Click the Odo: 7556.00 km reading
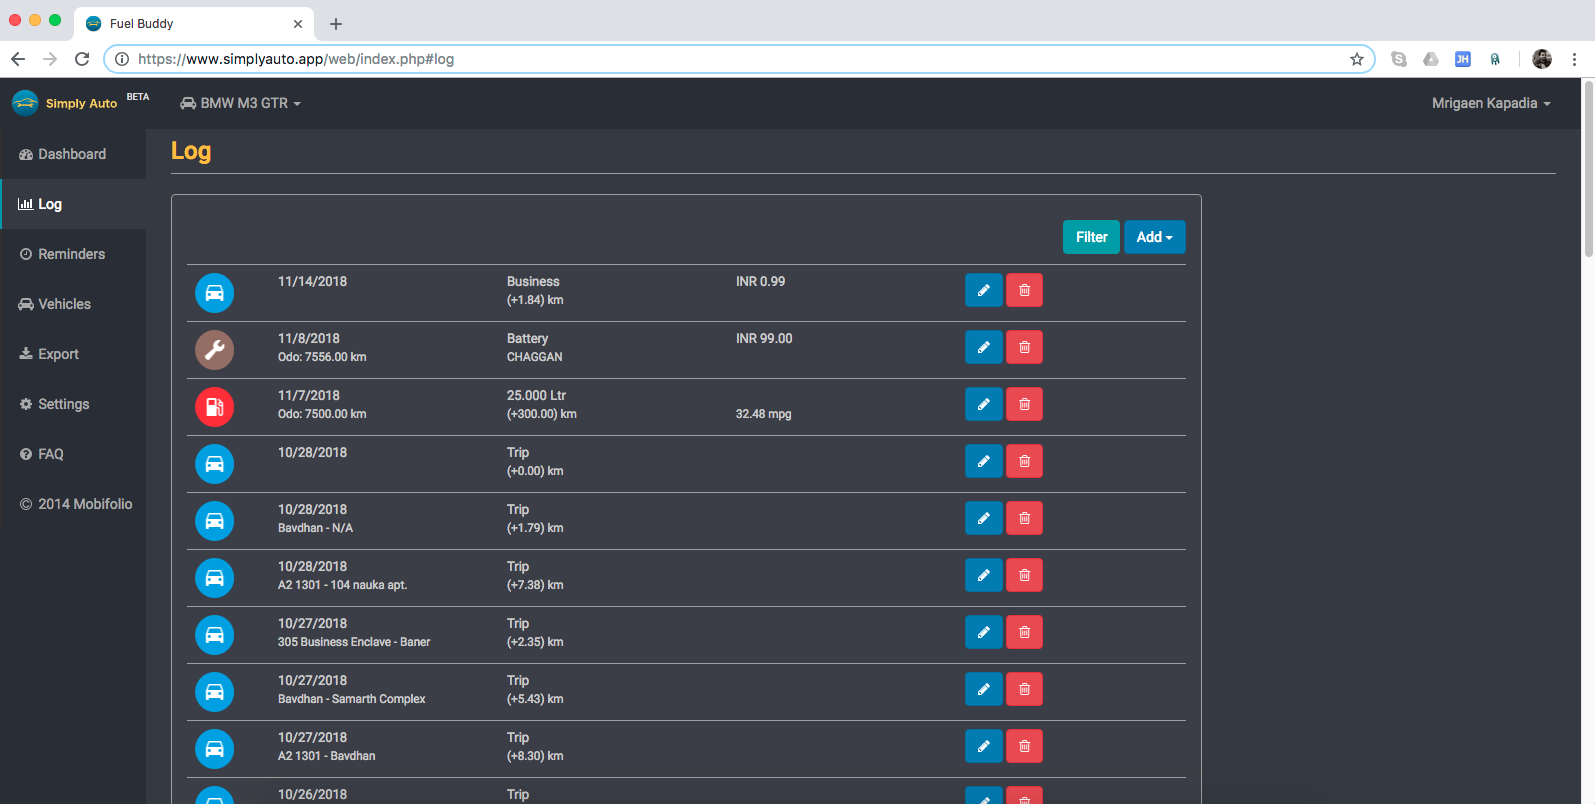 [322, 357]
